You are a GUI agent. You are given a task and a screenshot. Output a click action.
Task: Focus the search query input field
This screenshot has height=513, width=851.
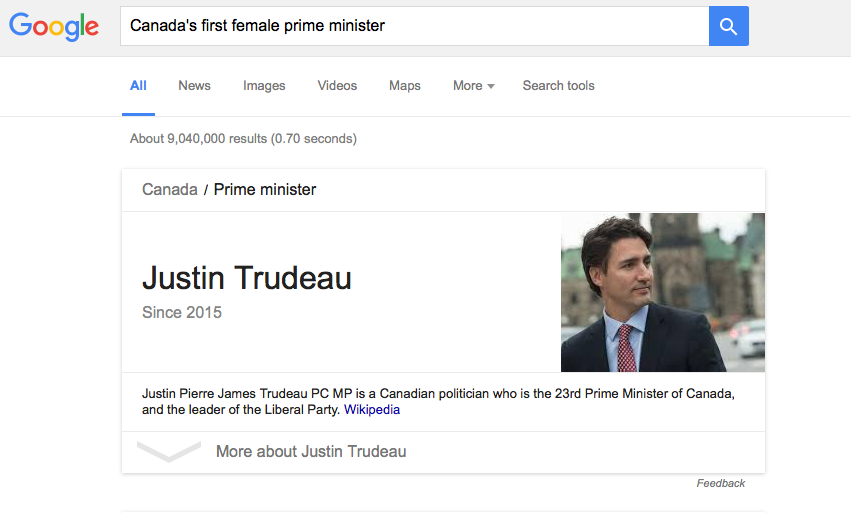coord(415,26)
